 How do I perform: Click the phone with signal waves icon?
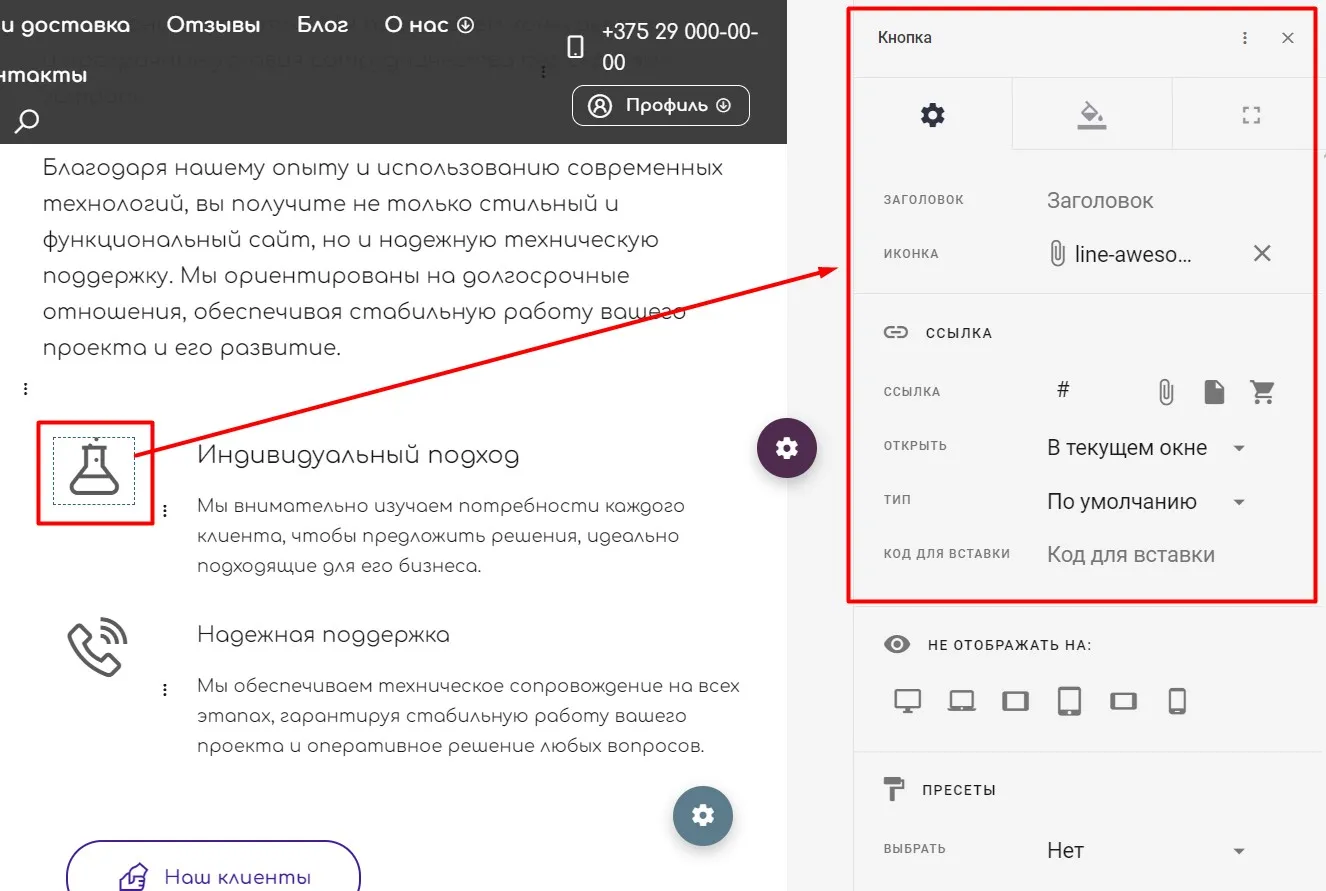click(x=97, y=646)
